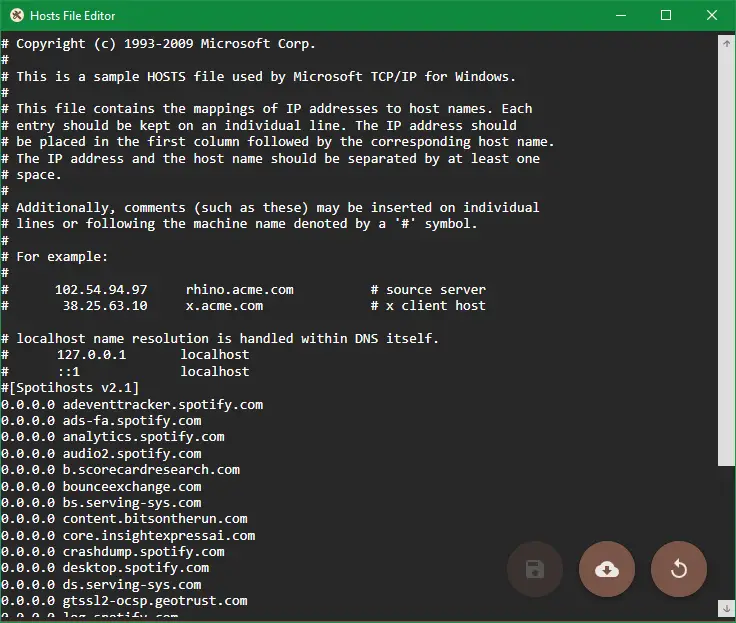Click the '38.25.63.10' example IP
736x623 pixels.
click(x=105, y=306)
